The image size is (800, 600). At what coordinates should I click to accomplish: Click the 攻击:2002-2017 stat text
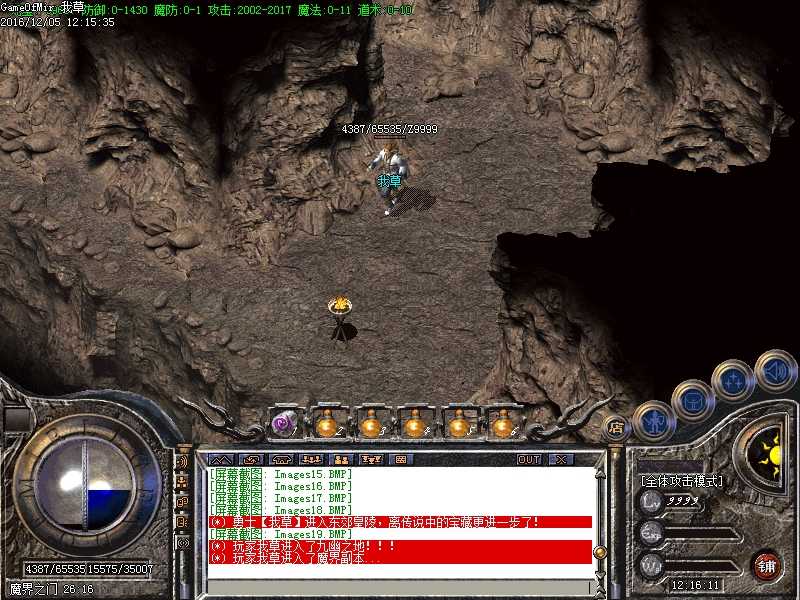[250, 10]
